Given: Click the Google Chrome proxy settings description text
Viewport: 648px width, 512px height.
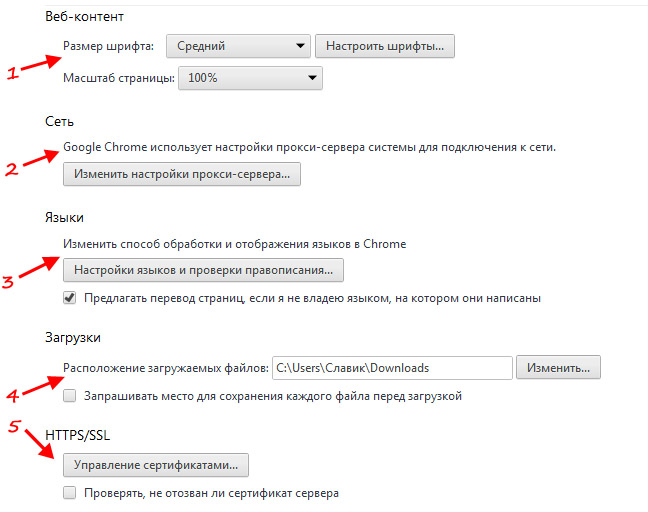Looking at the screenshot, I should [309, 147].
